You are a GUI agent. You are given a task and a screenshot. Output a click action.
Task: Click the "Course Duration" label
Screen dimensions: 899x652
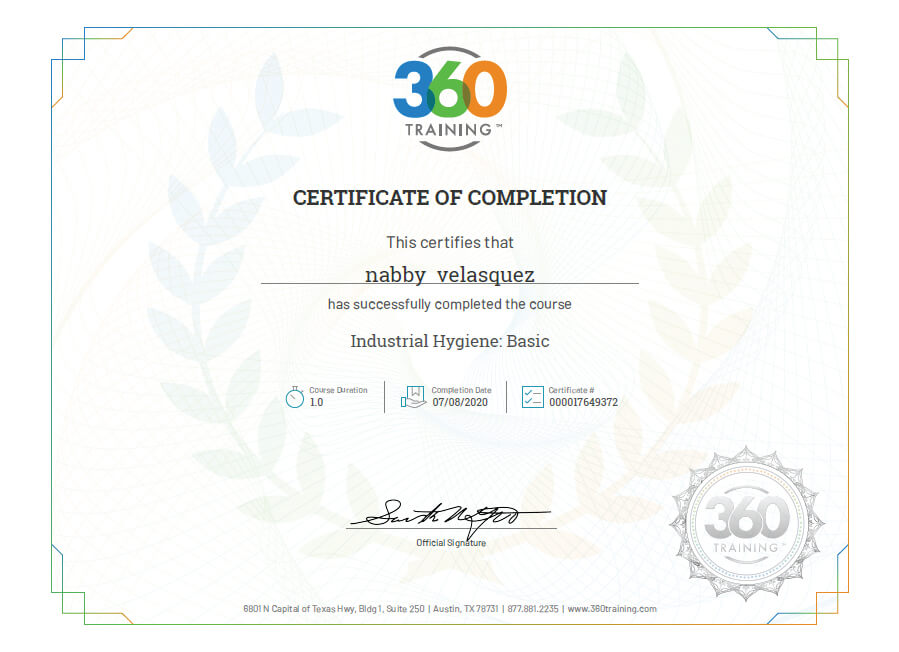[x=338, y=390]
